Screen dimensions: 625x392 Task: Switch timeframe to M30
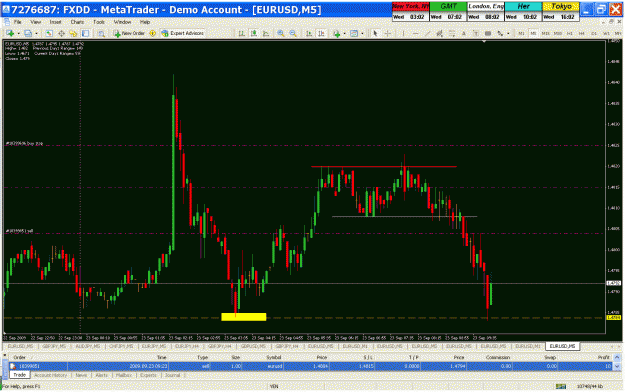[x=558, y=33]
